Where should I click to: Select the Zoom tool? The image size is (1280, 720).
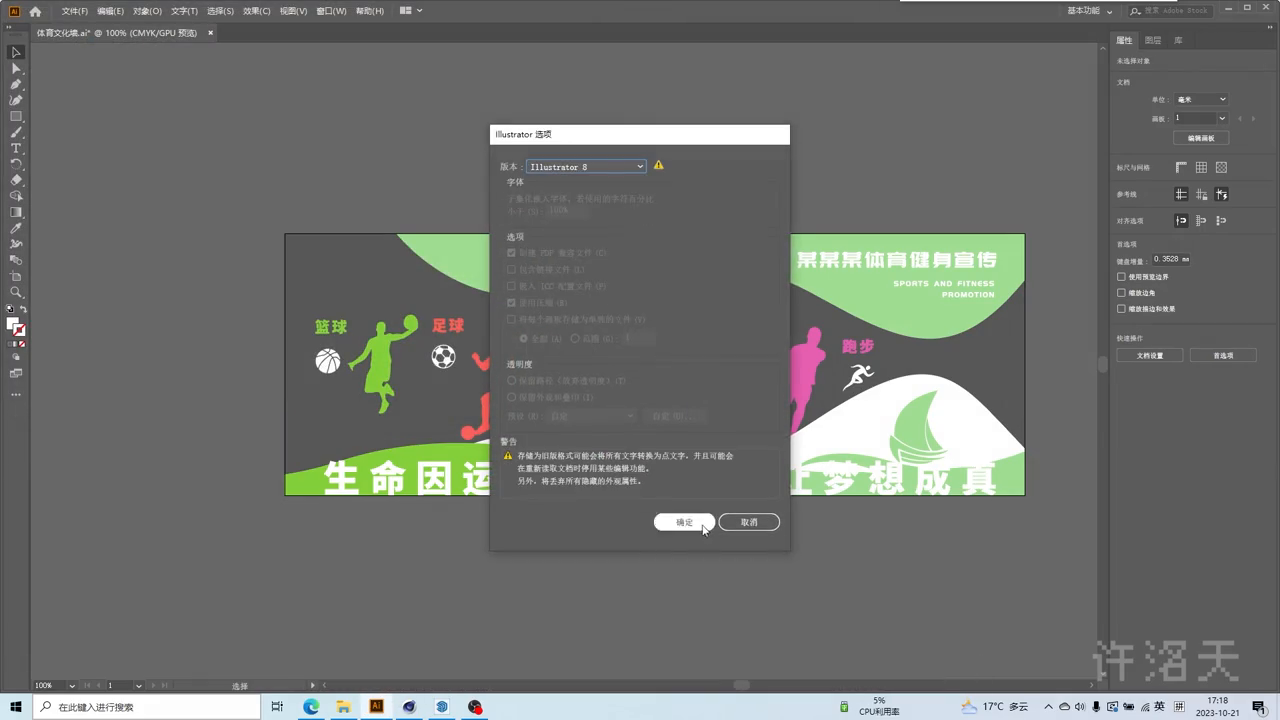[16, 292]
